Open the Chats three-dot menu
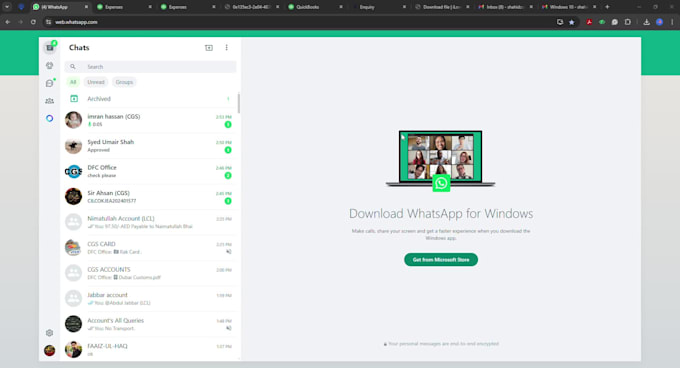680x368 pixels. tap(226, 48)
